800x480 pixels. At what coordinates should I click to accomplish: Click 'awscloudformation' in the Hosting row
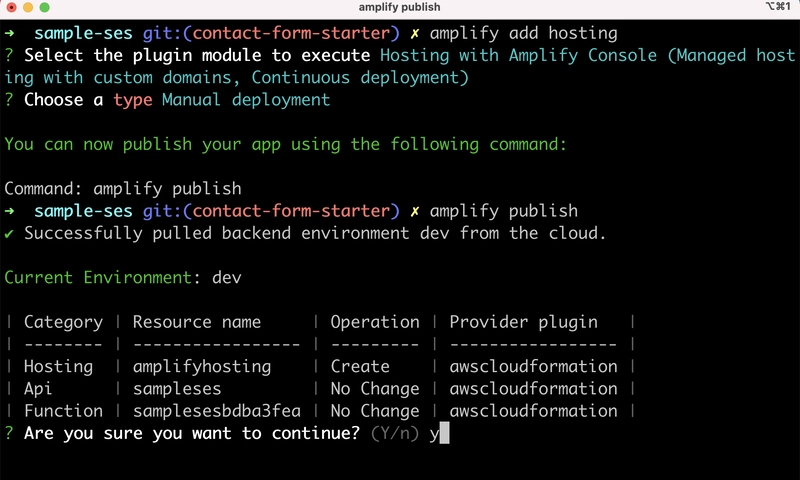(x=533, y=366)
